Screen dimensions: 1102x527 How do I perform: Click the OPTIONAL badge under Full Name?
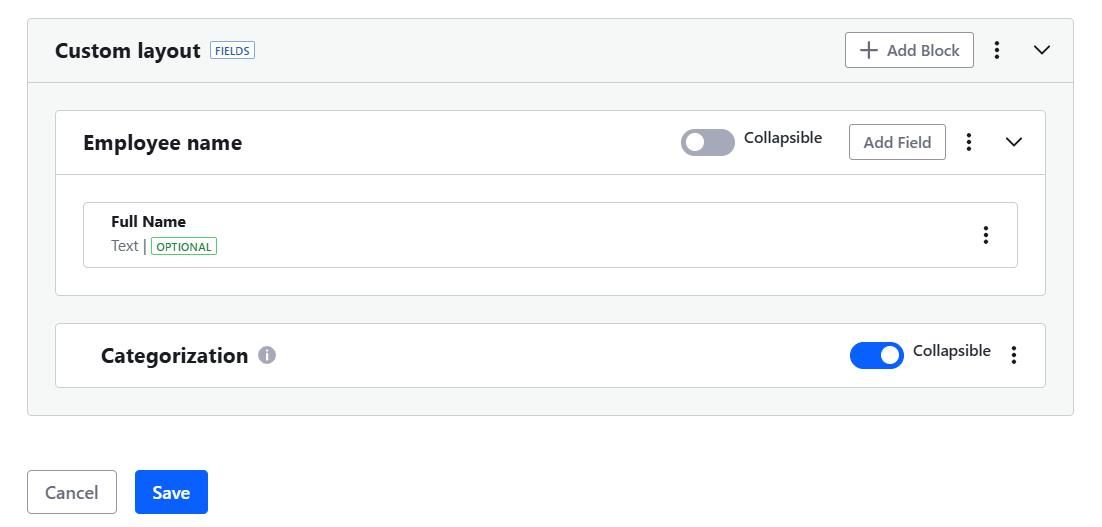click(184, 247)
